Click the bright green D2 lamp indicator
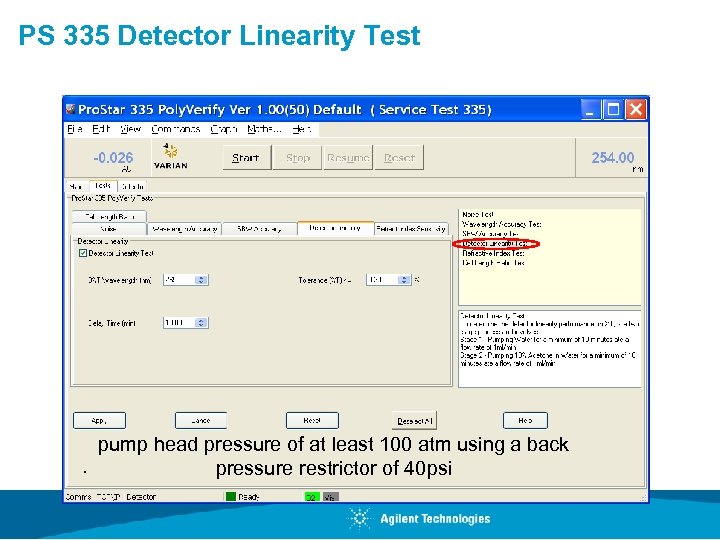 coord(312,497)
